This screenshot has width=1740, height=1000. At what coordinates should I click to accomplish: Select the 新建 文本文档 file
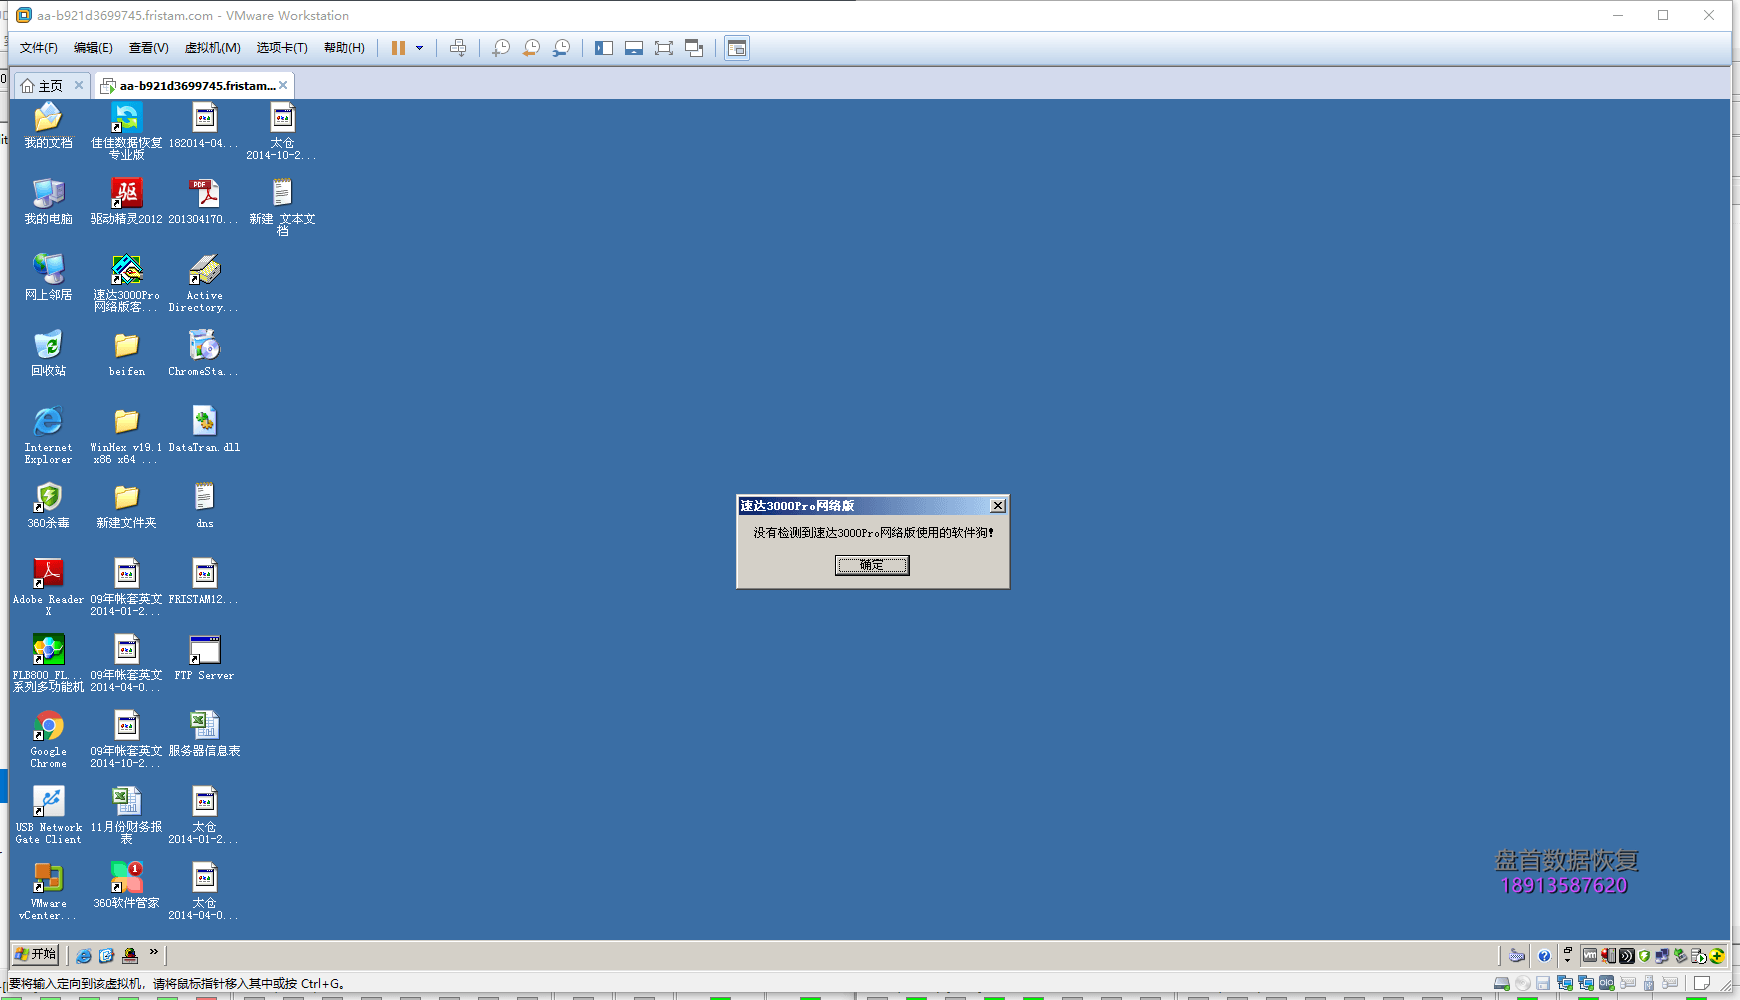pyautogui.click(x=282, y=207)
